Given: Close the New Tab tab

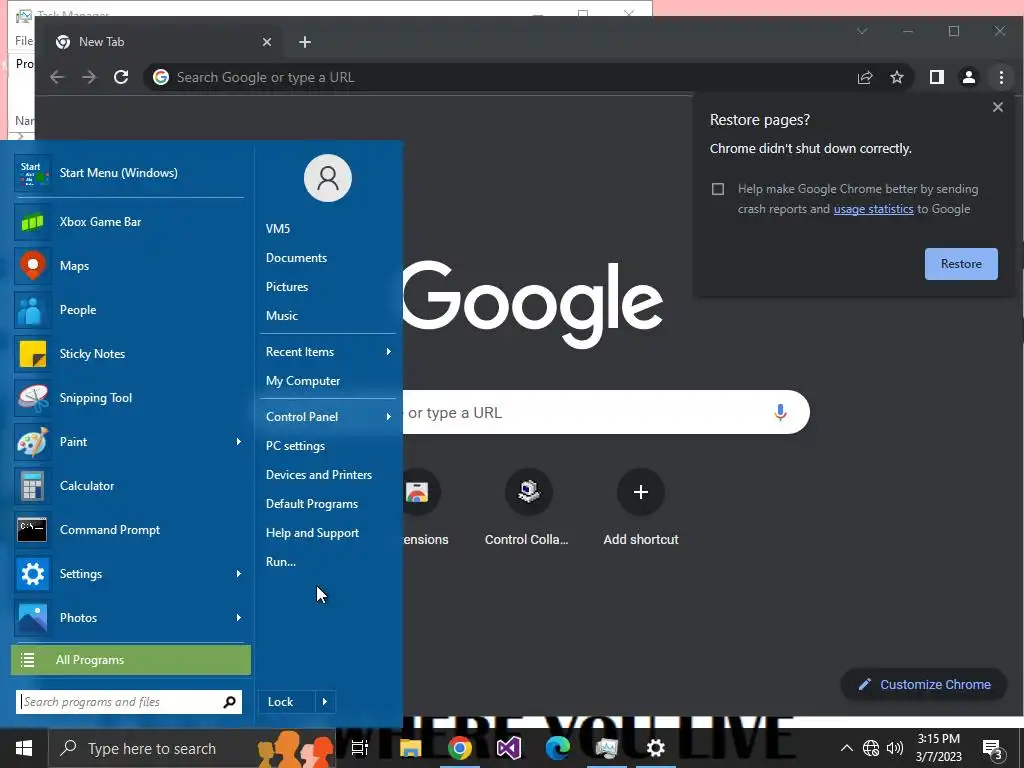Looking at the screenshot, I should click(x=266, y=42).
